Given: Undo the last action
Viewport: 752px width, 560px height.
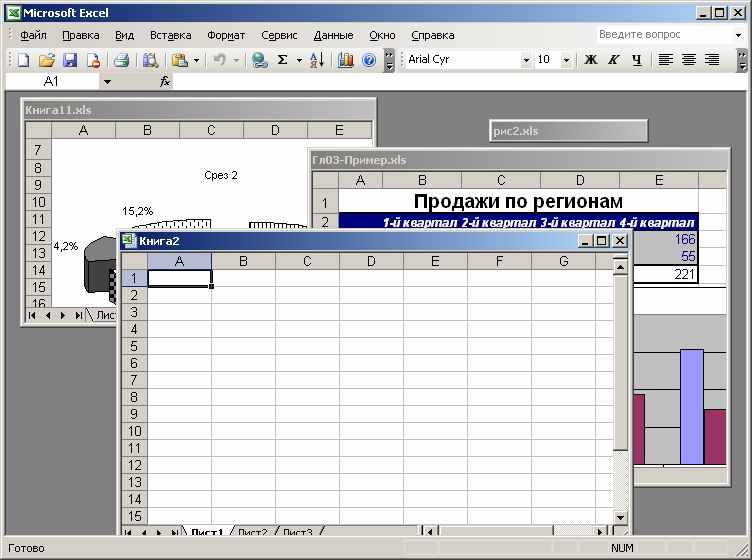Looking at the screenshot, I should (x=220, y=60).
